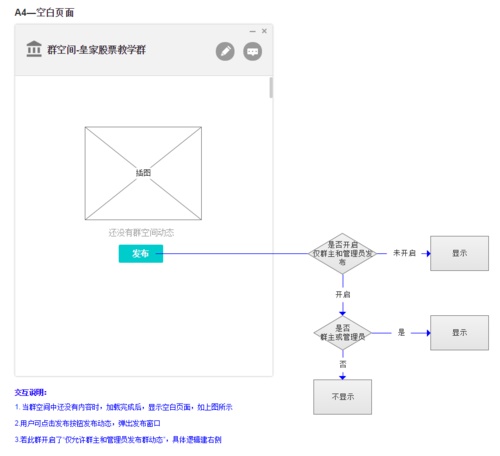Click the 显示 box next to 是 label

coord(459,333)
